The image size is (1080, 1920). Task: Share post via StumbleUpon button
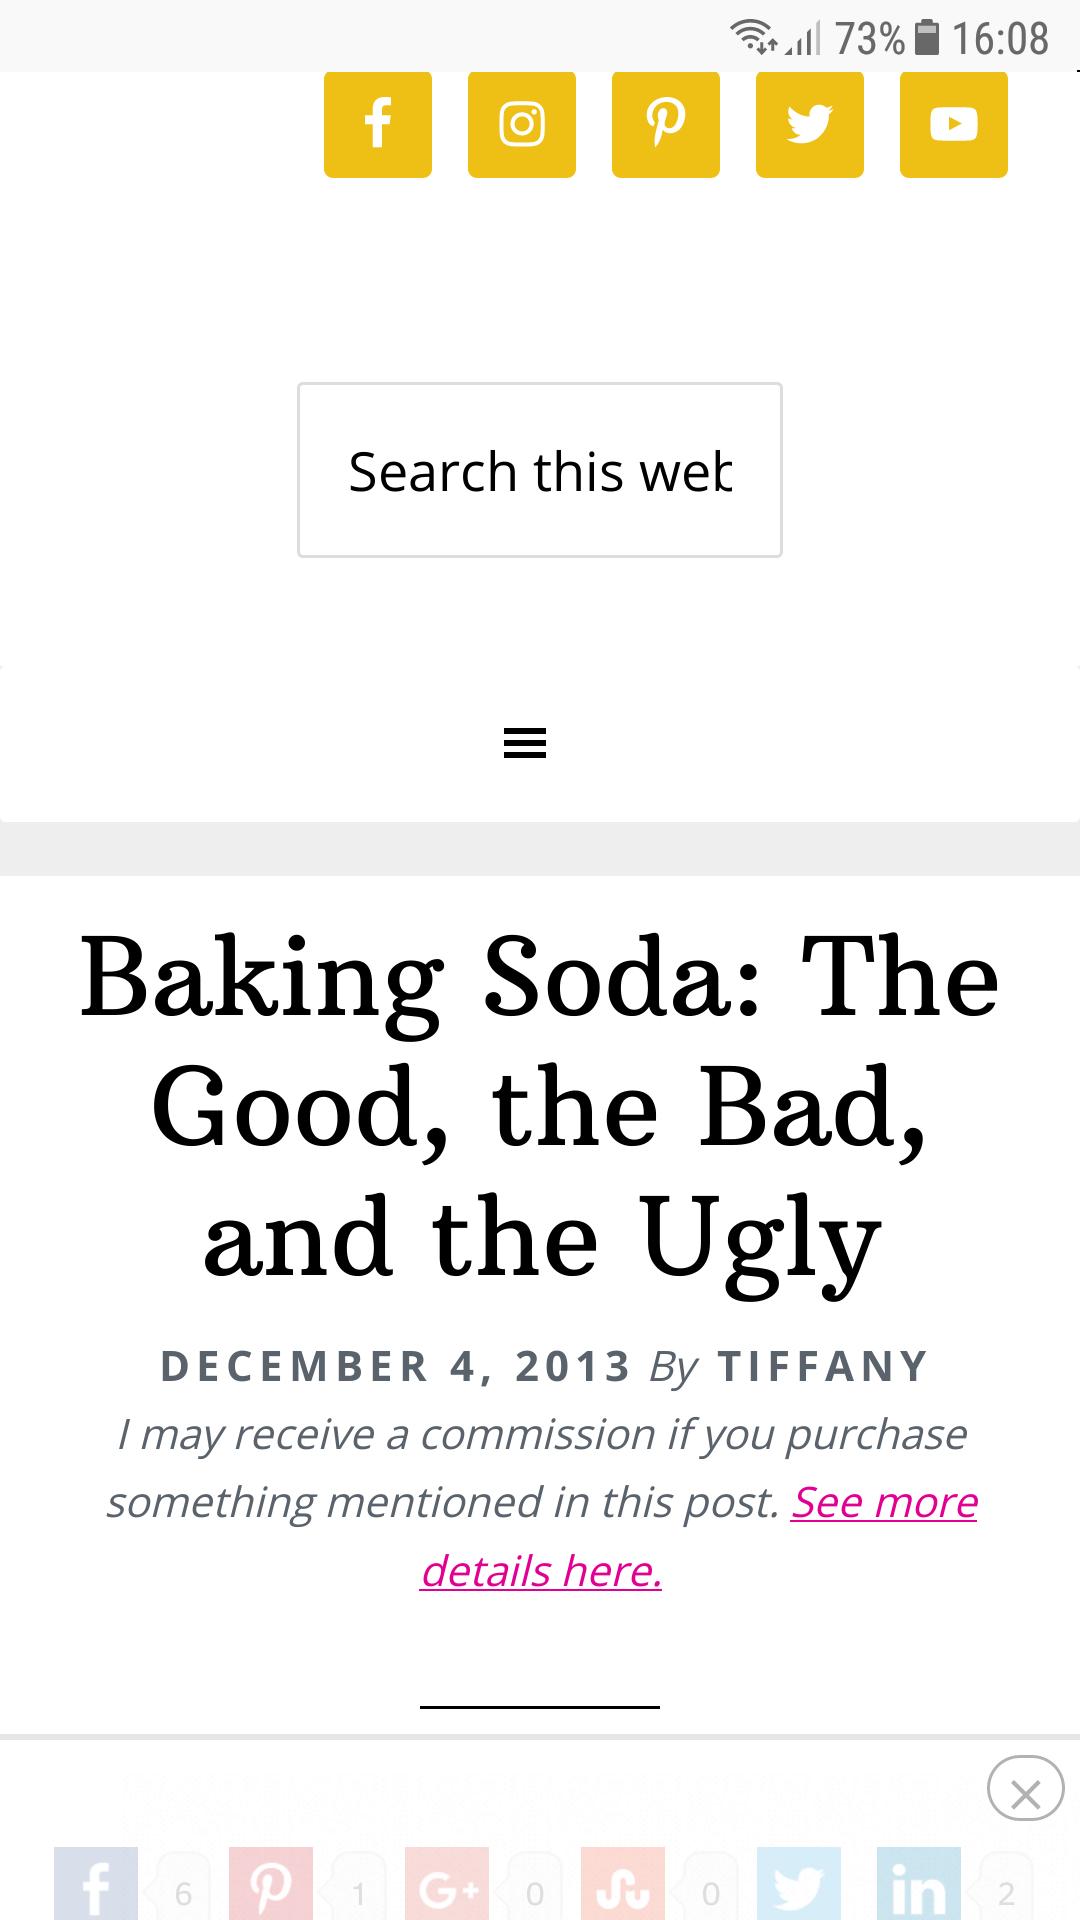[623, 1884]
